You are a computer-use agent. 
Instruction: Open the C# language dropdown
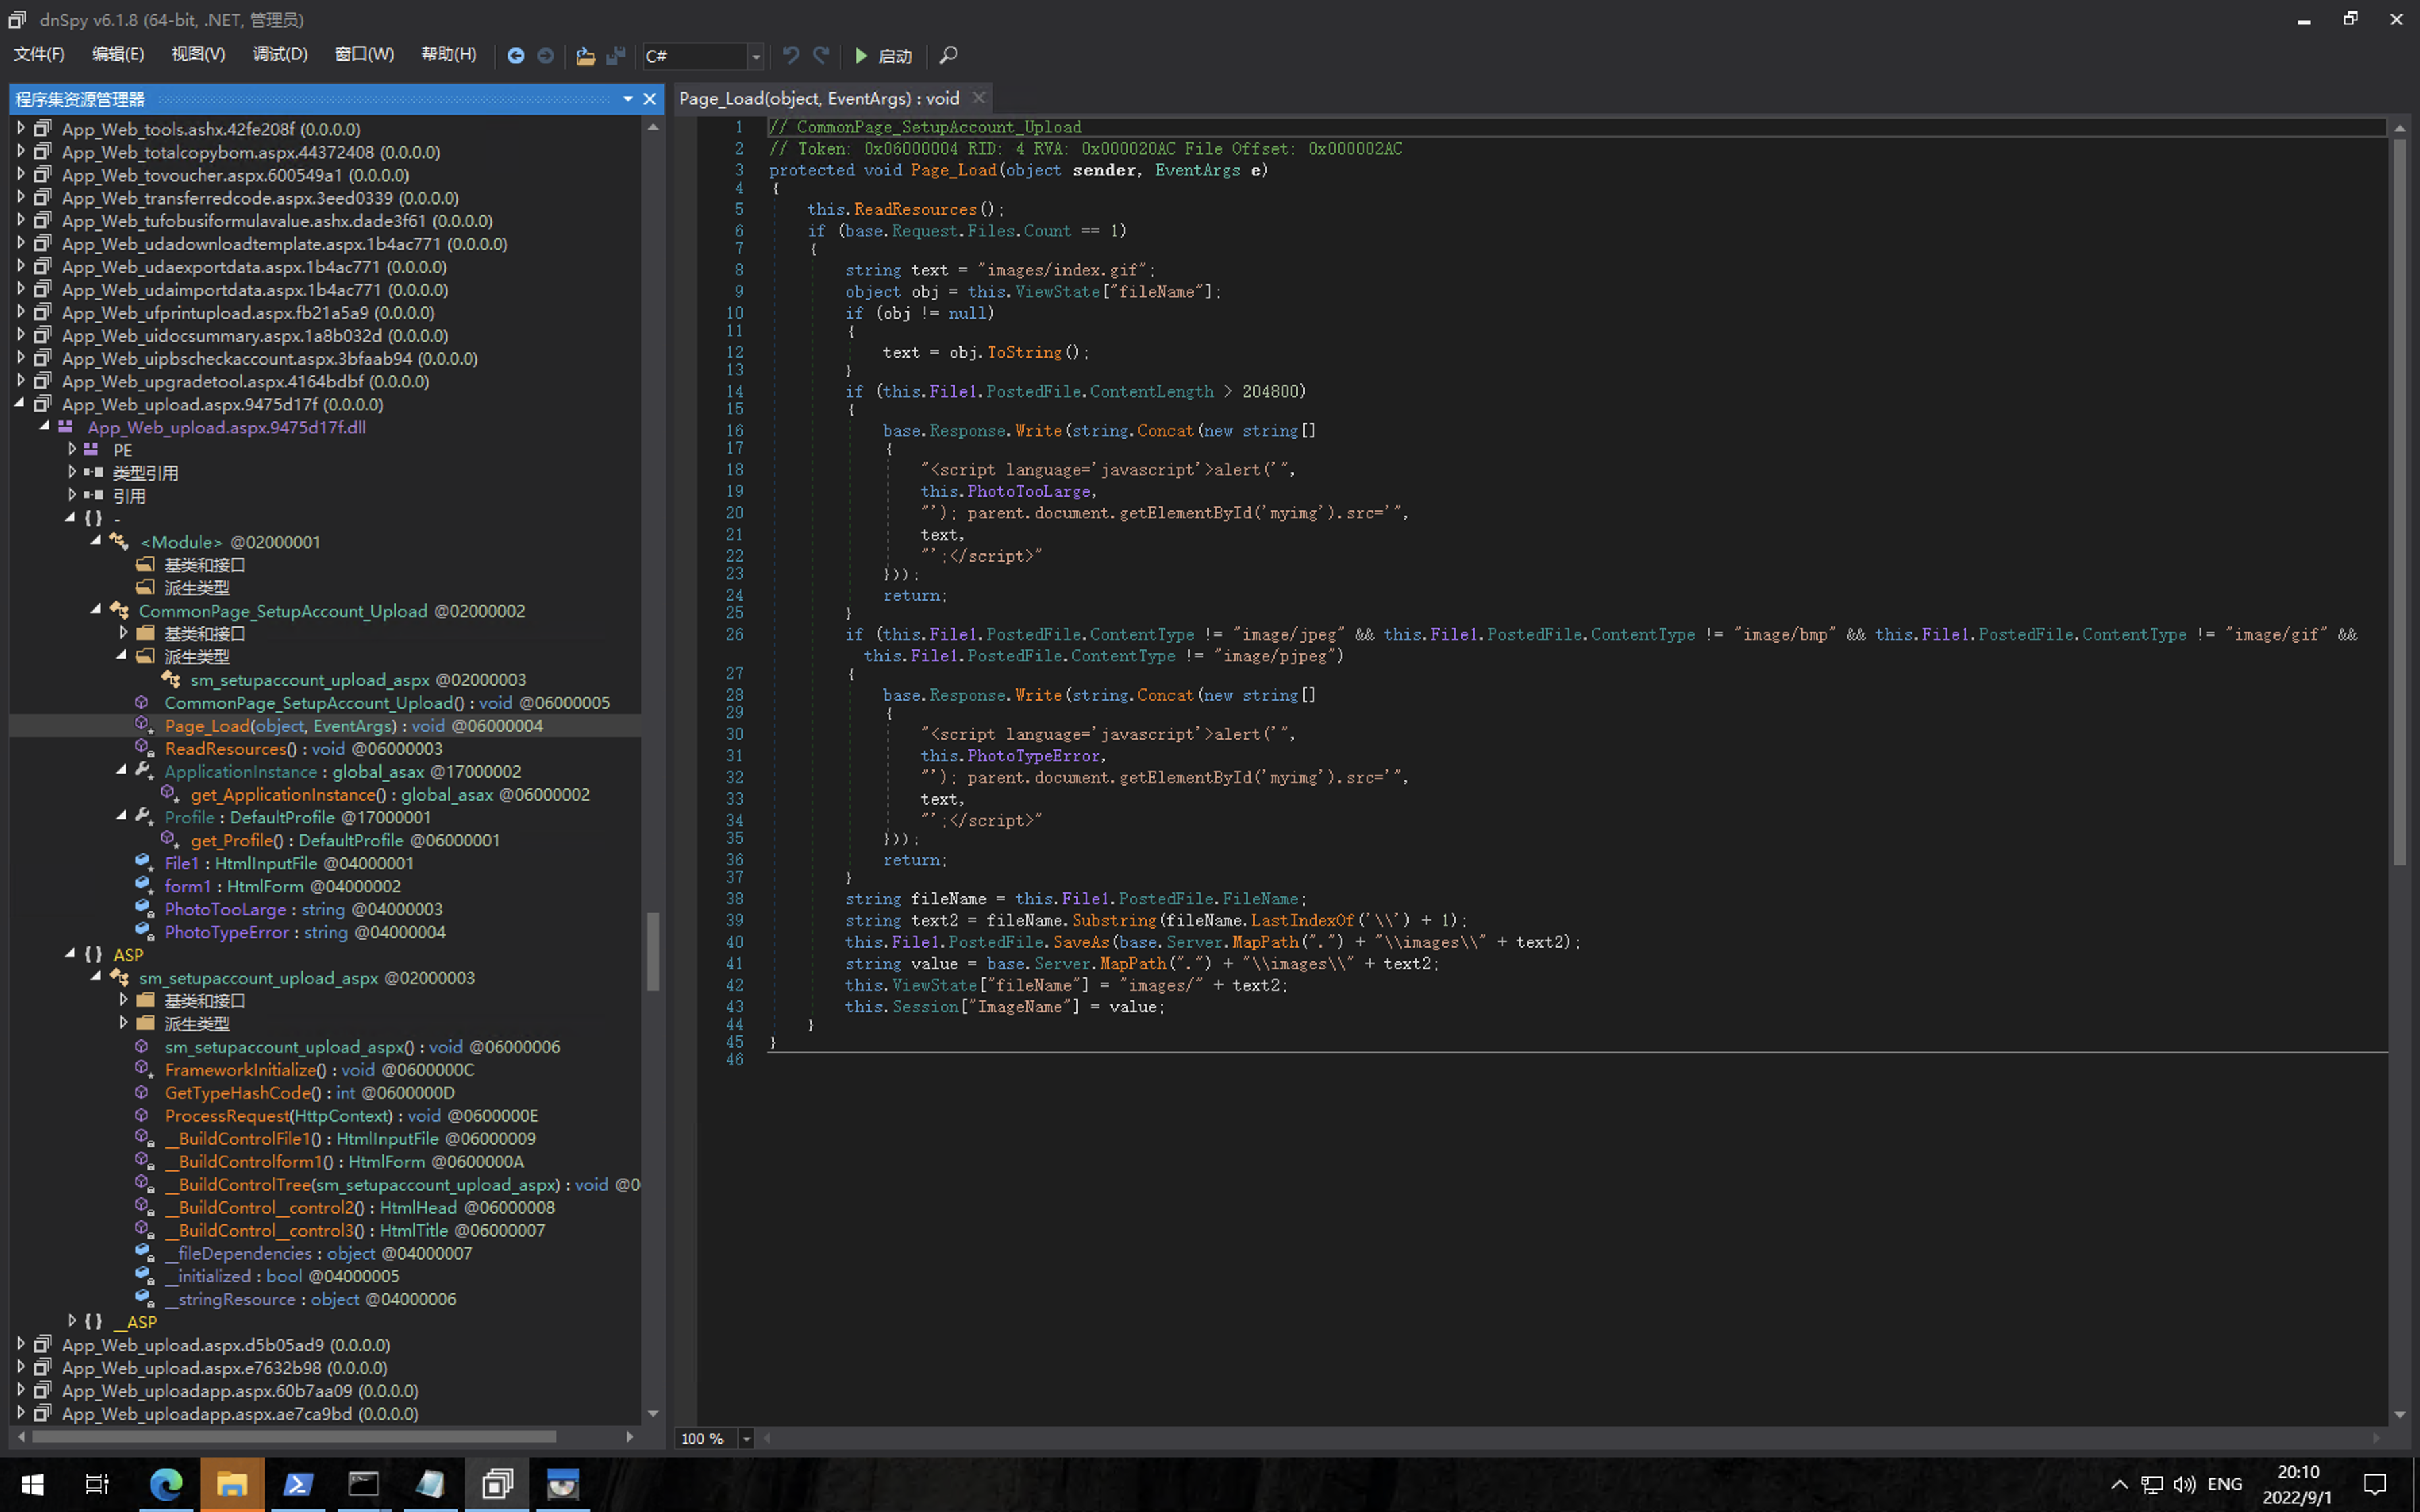pyautogui.click(x=756, y=57)
